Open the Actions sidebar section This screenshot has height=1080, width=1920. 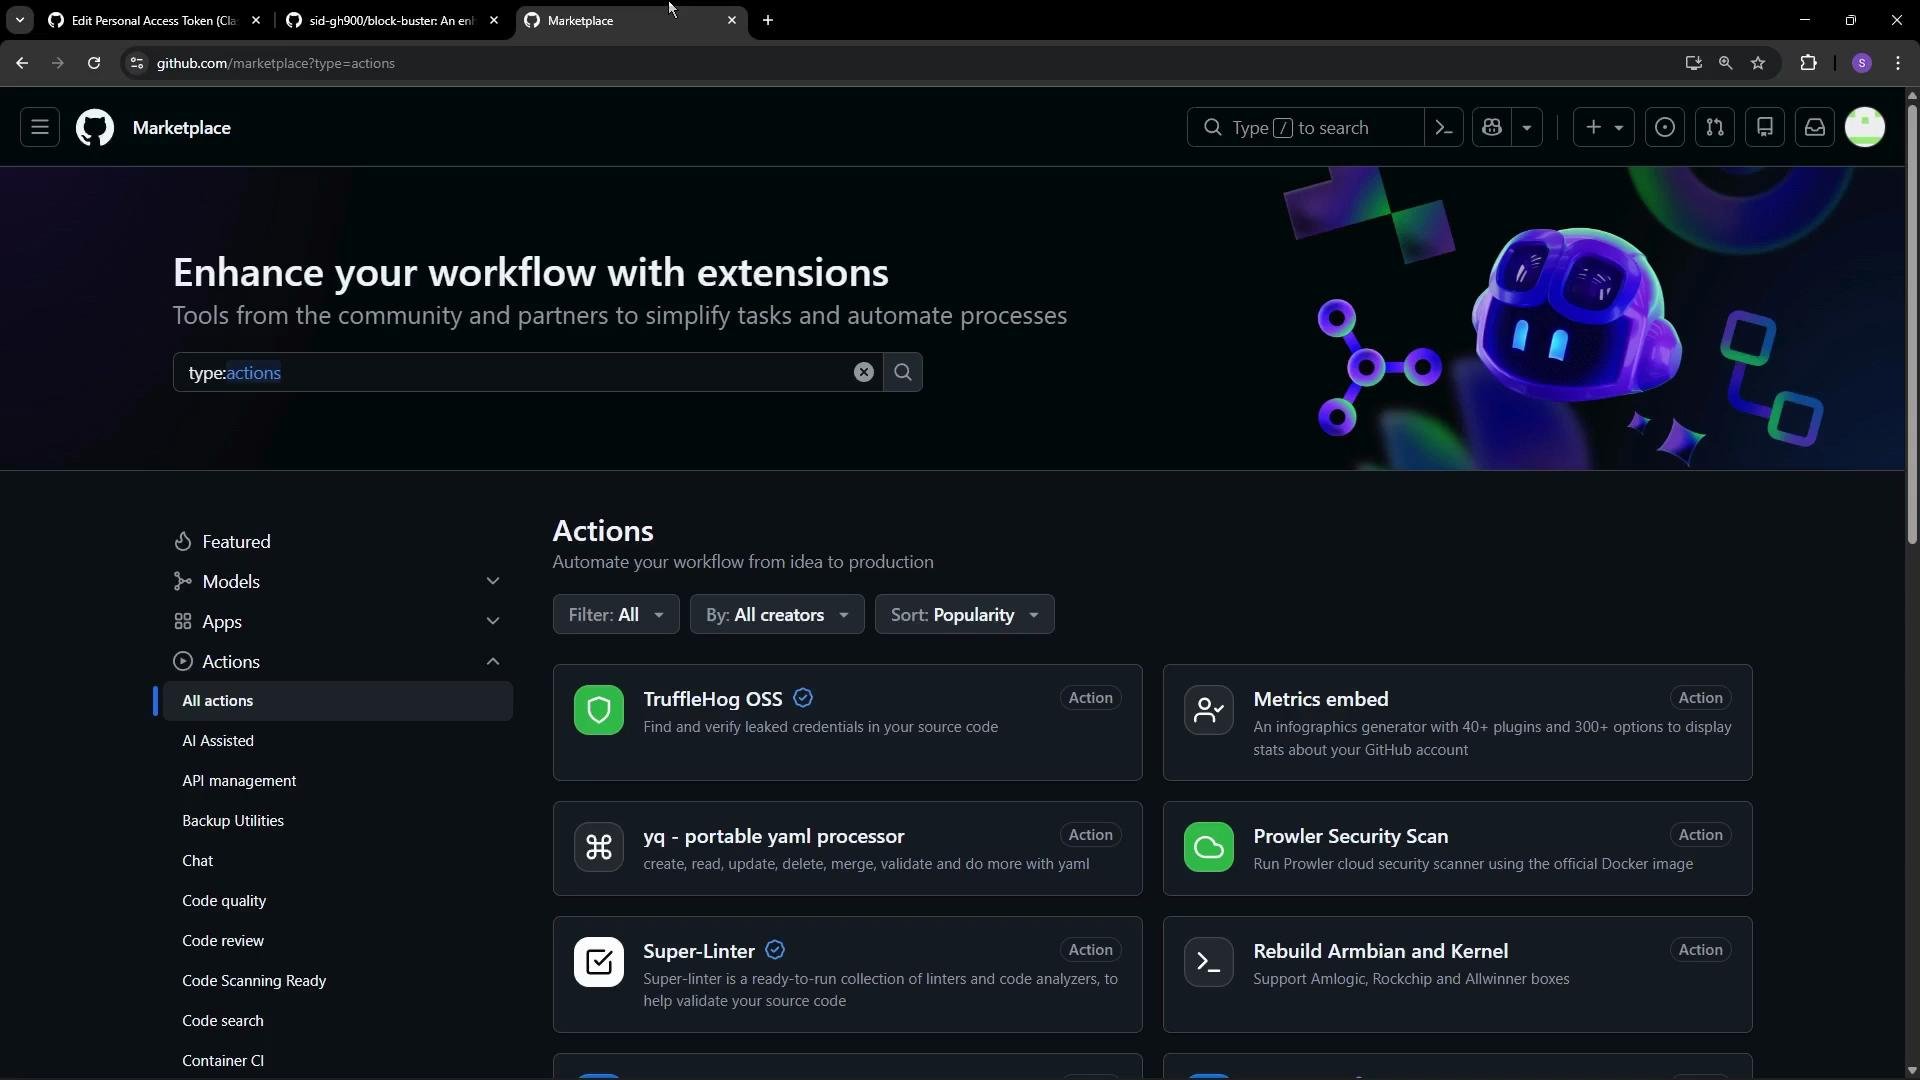(x=231, y=662)
